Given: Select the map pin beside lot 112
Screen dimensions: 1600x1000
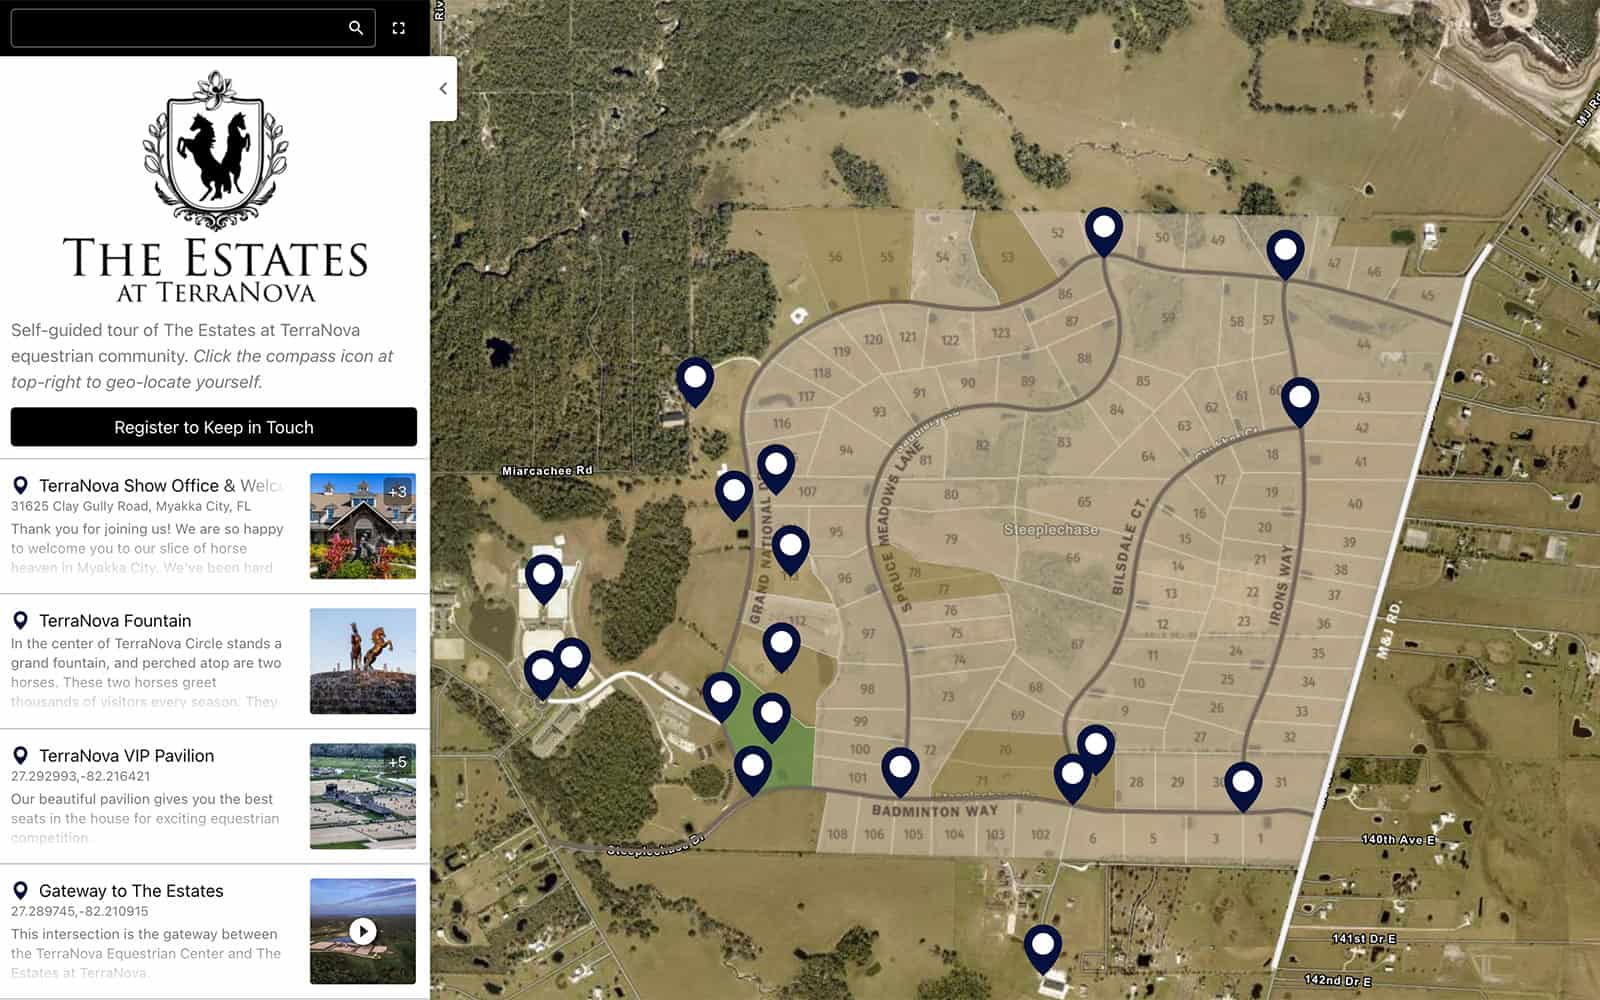Looking at the screenshot, I should (x=781, y=647).
